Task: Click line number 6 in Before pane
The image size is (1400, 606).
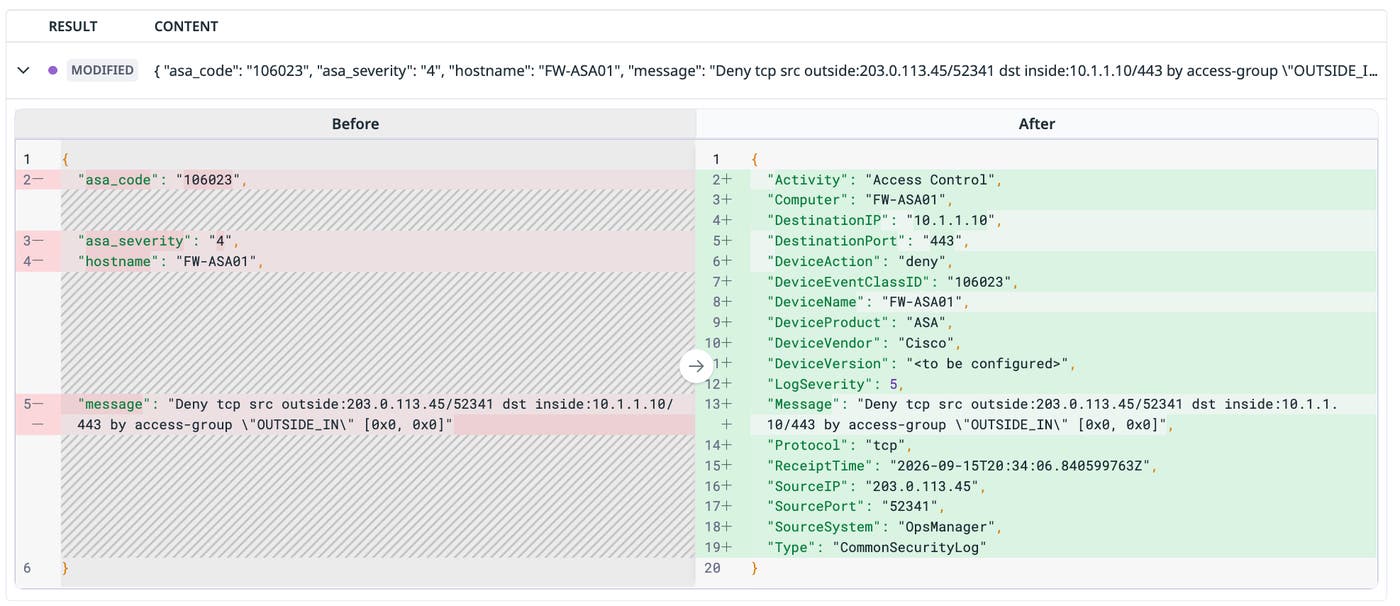Action: (x=27, y=568)
